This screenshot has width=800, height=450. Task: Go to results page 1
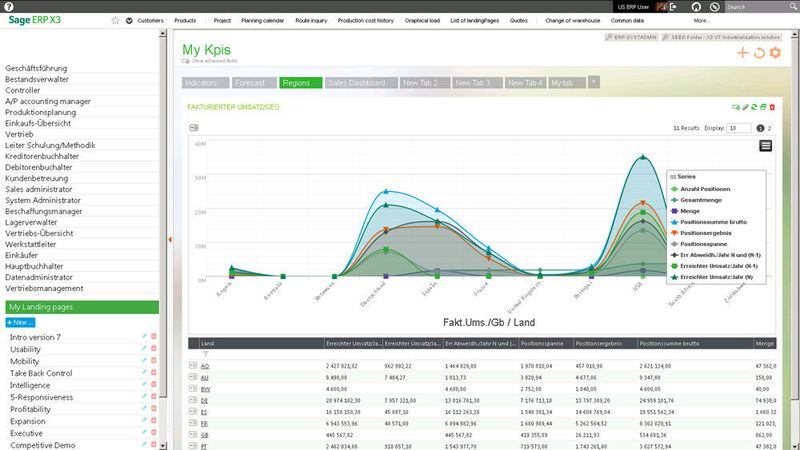pyautogui.click(x=760, y=128)
